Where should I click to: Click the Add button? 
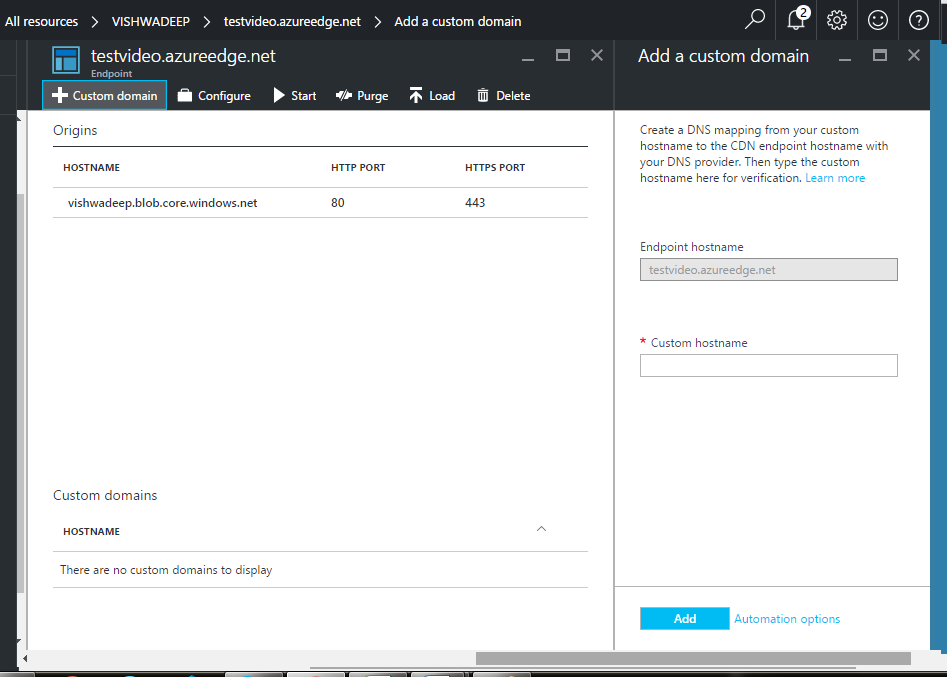click(685, 618)
